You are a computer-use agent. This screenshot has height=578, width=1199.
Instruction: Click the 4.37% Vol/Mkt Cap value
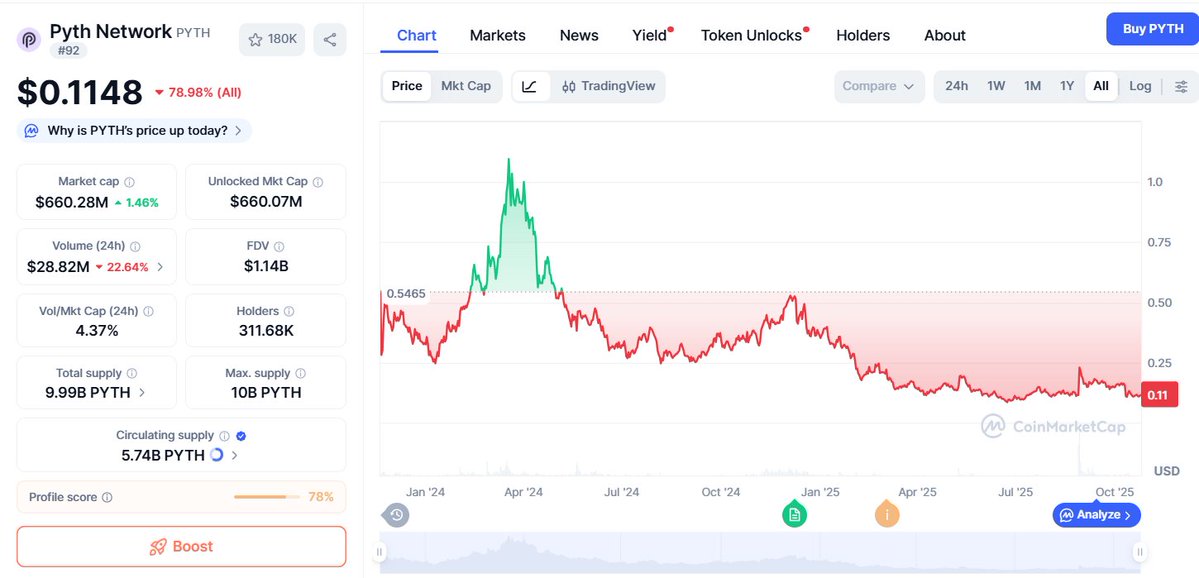pyautogui.click(x=96, y=331)
